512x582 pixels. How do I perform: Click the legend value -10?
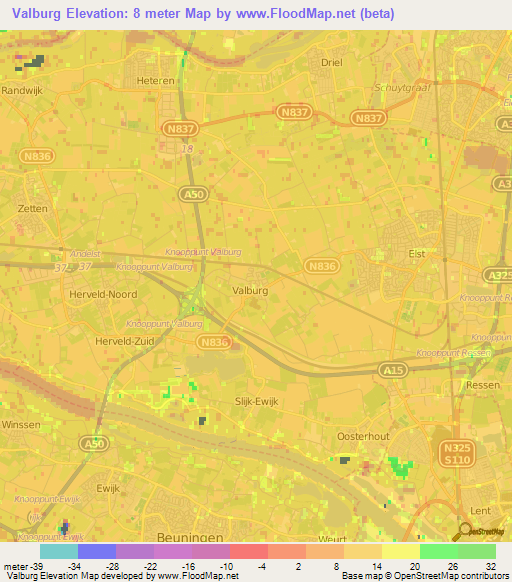pos(226,566)
